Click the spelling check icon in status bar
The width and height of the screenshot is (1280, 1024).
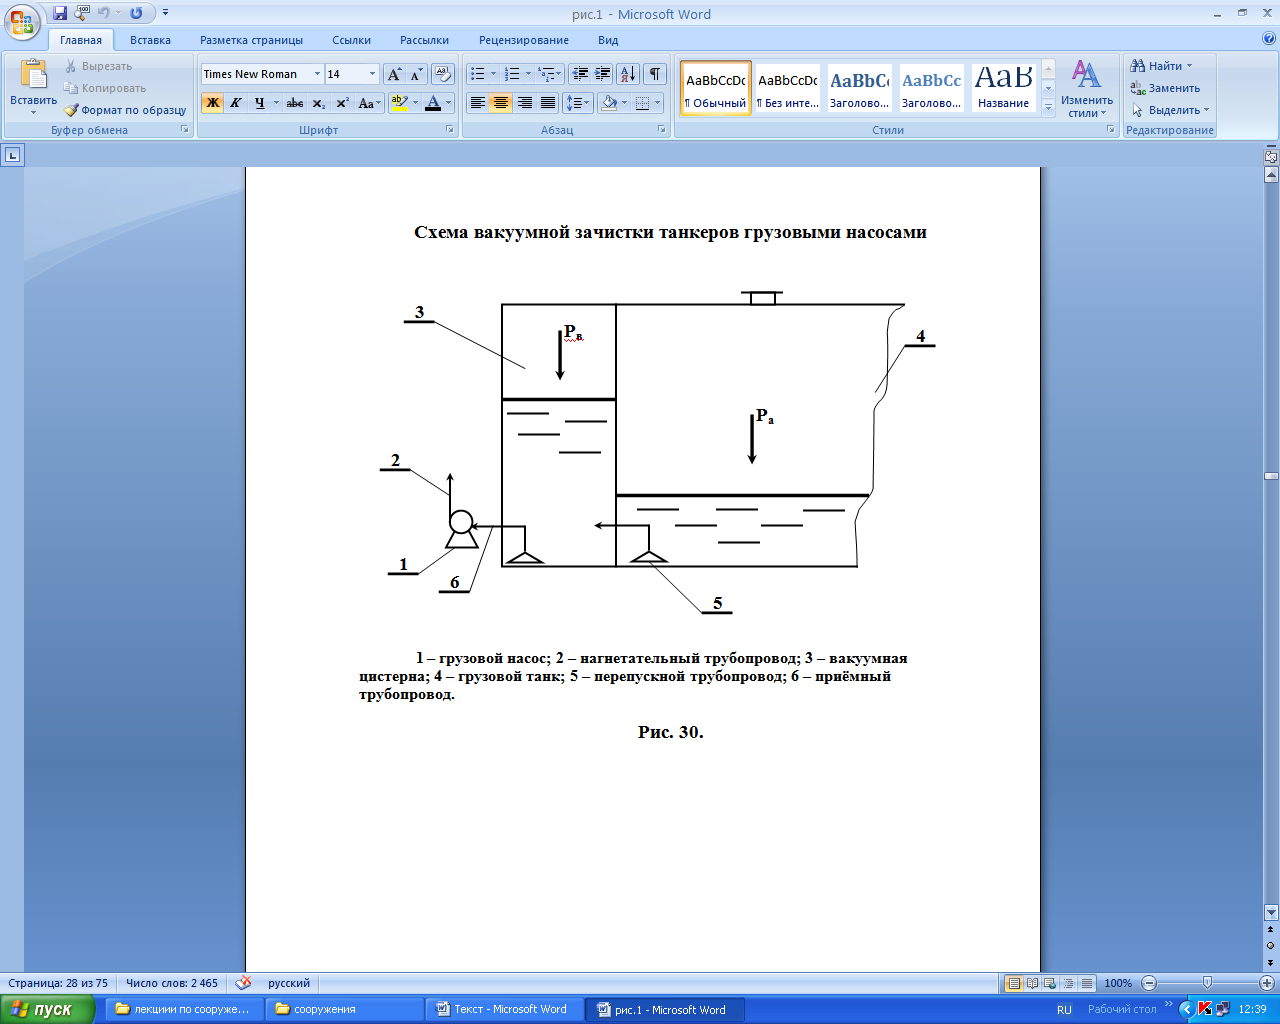click(x=243, y=983)
